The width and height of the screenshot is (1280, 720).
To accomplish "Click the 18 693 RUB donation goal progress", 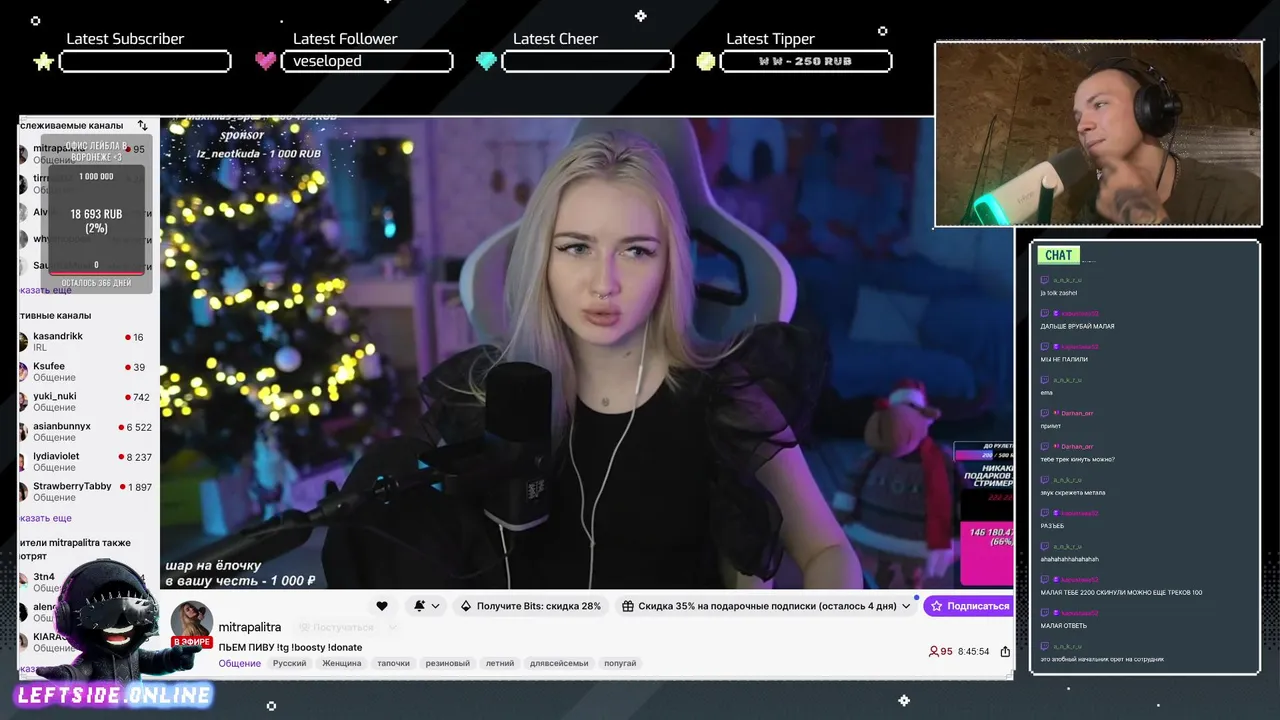I will coord(96,220).
